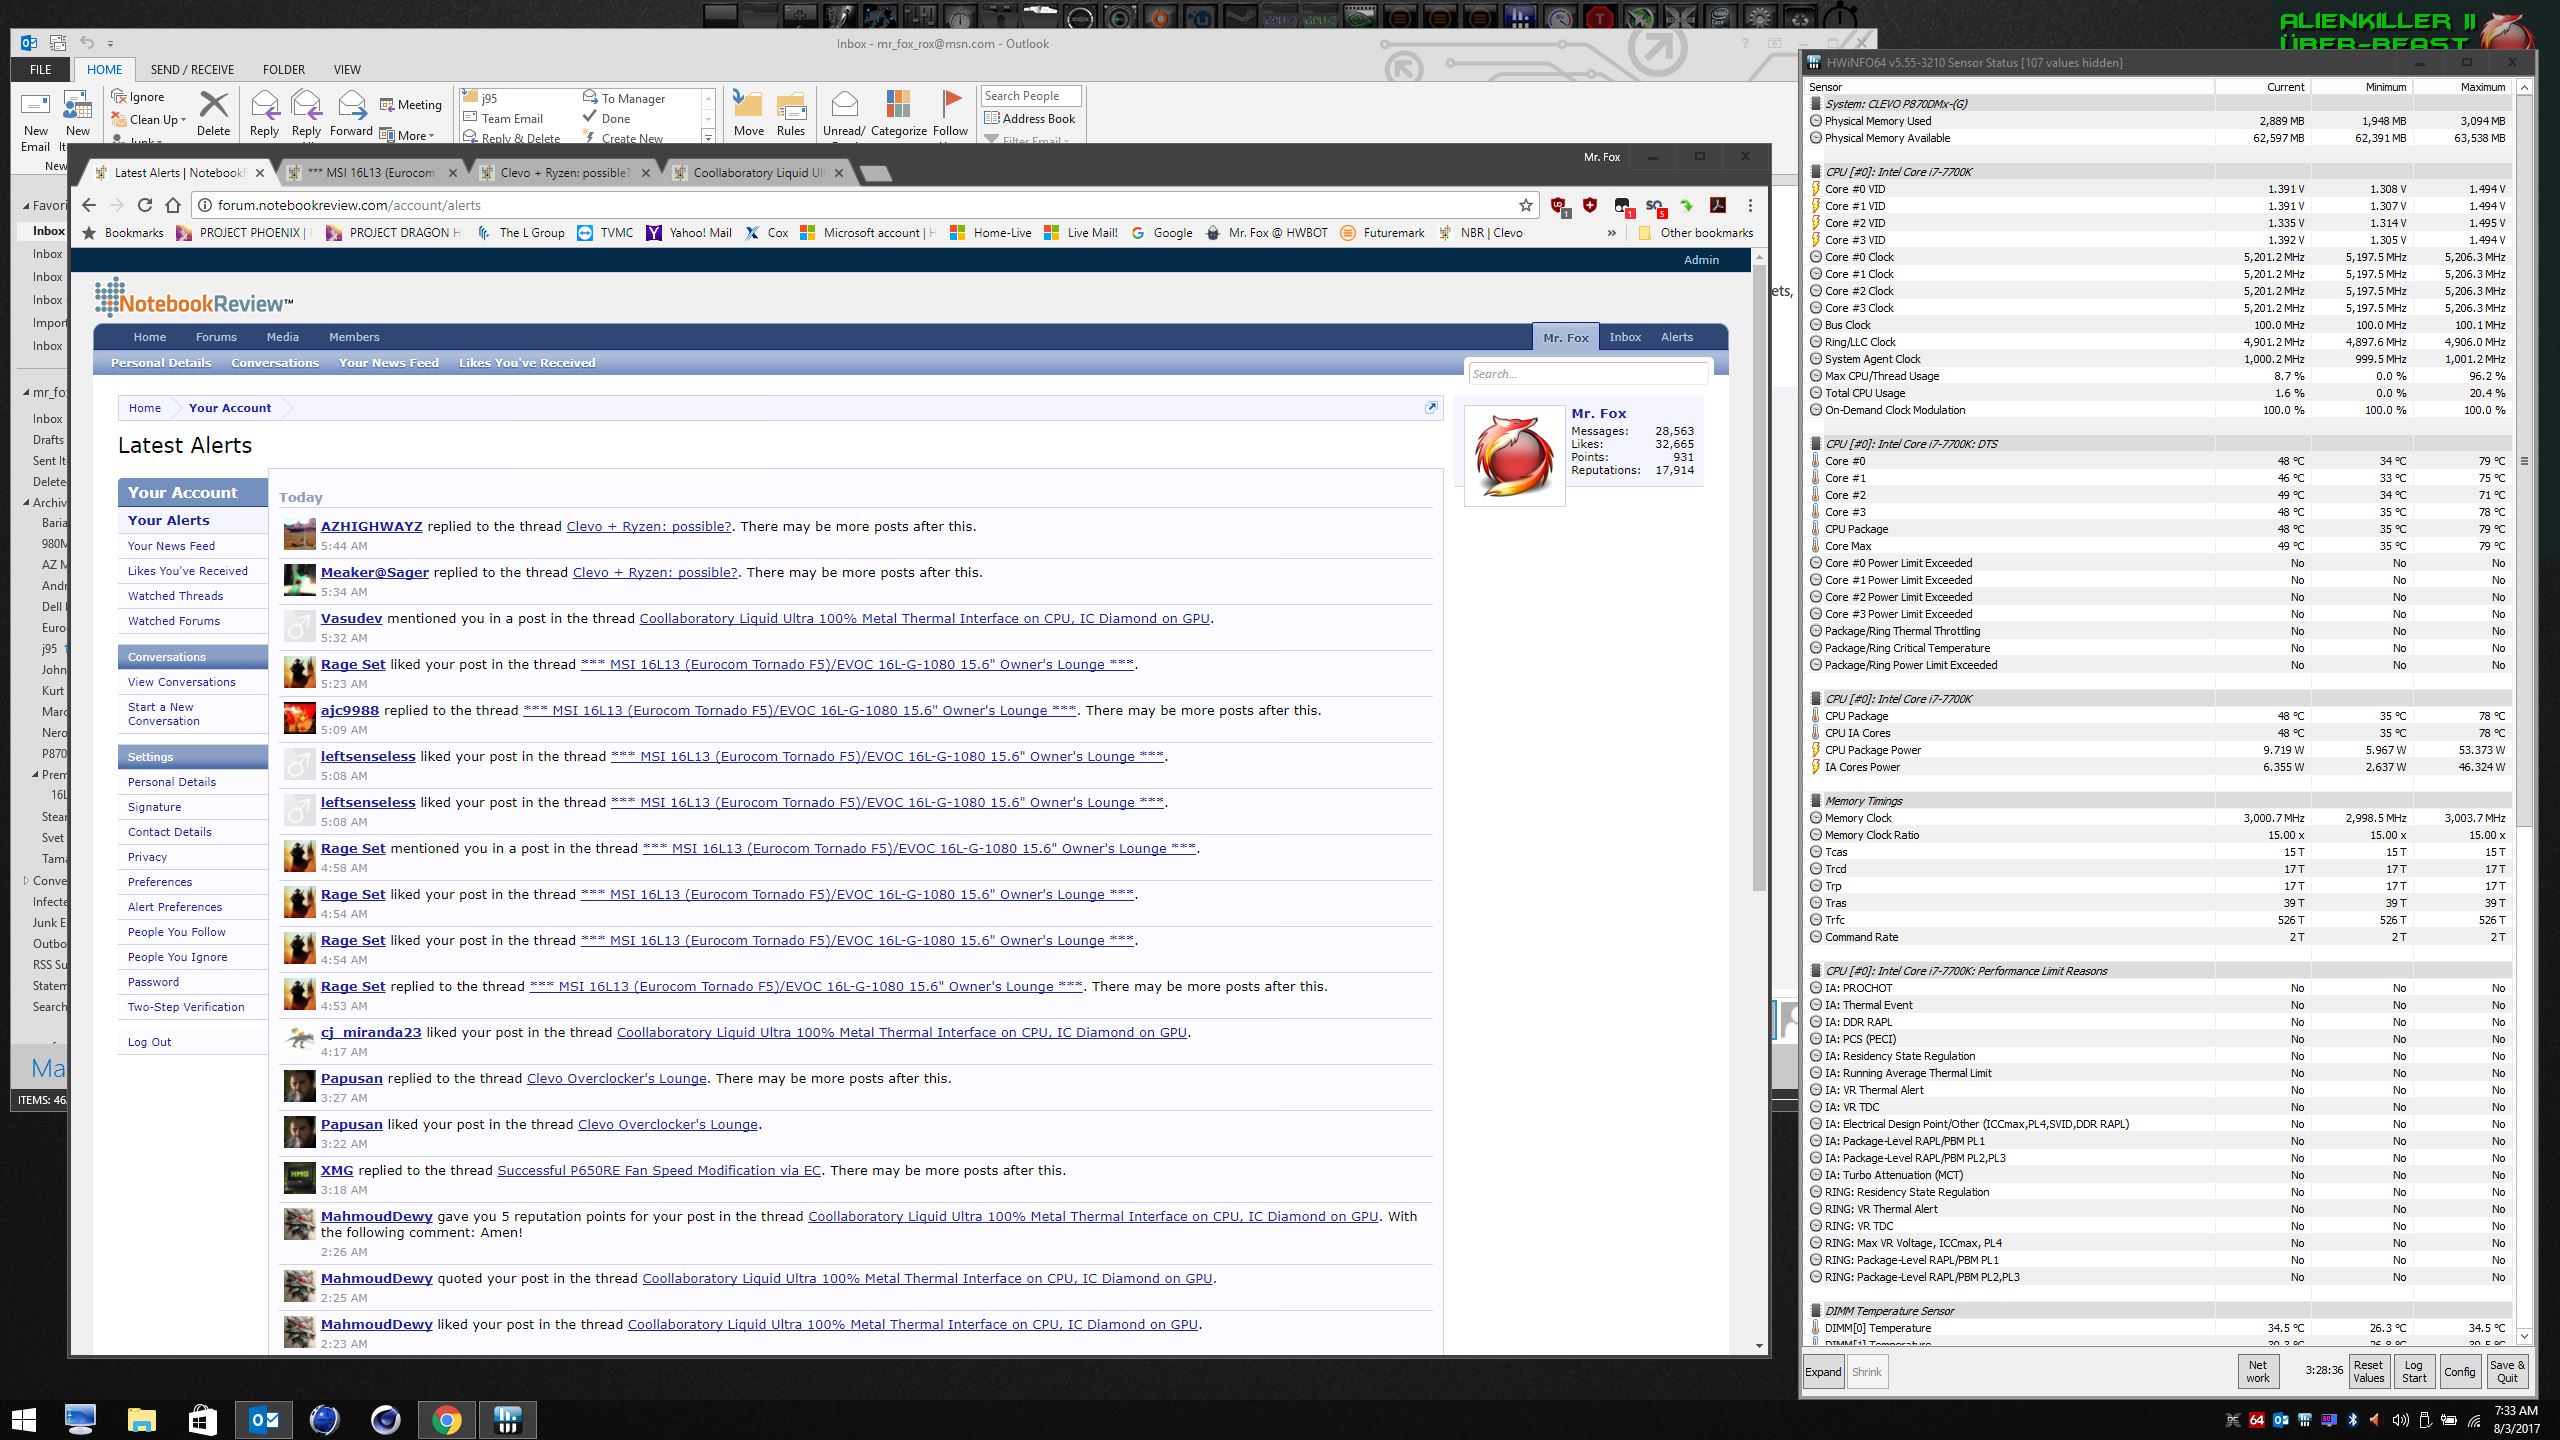Bookmark this page with the star icon
The image size is (2560, 1440).
click(1525, 205)
